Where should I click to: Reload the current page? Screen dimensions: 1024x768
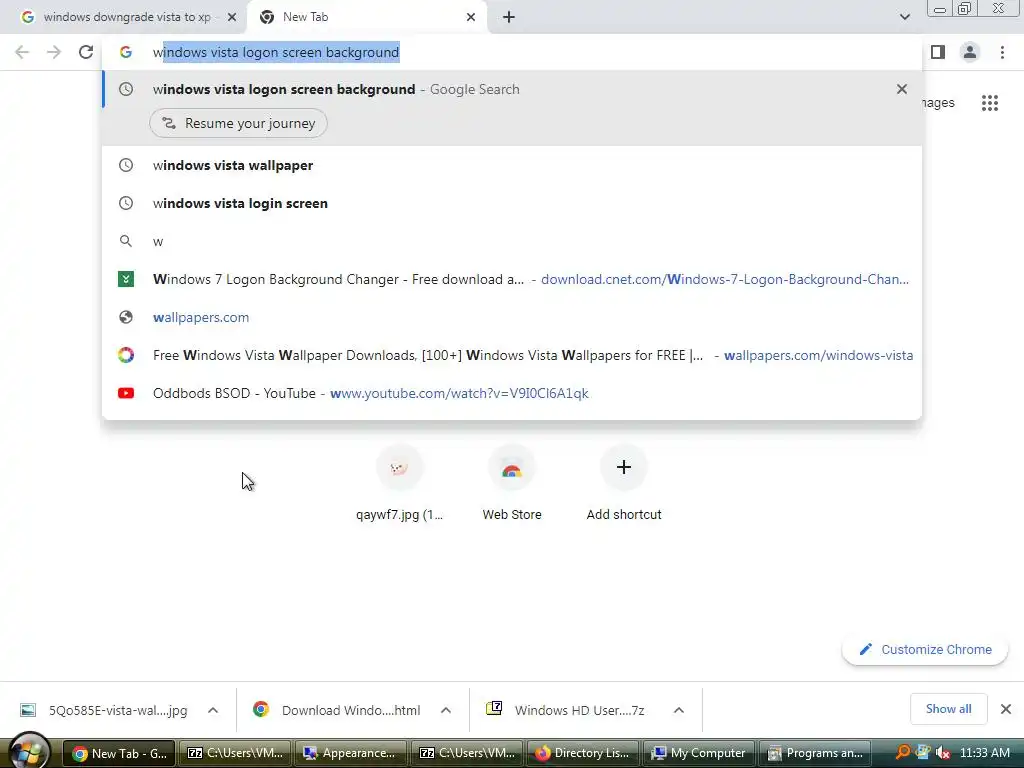click(86, 52)
